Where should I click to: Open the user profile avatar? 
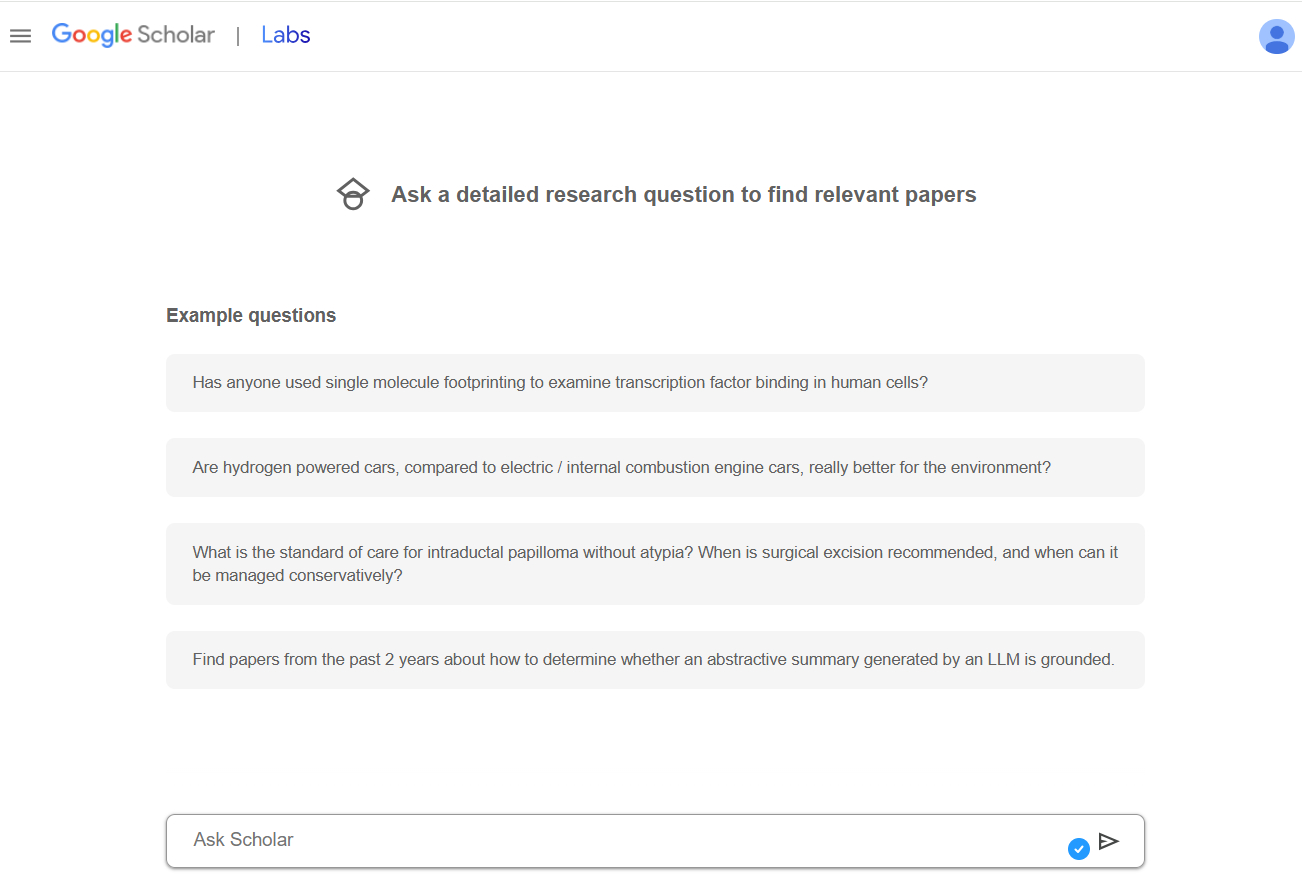1276,36
